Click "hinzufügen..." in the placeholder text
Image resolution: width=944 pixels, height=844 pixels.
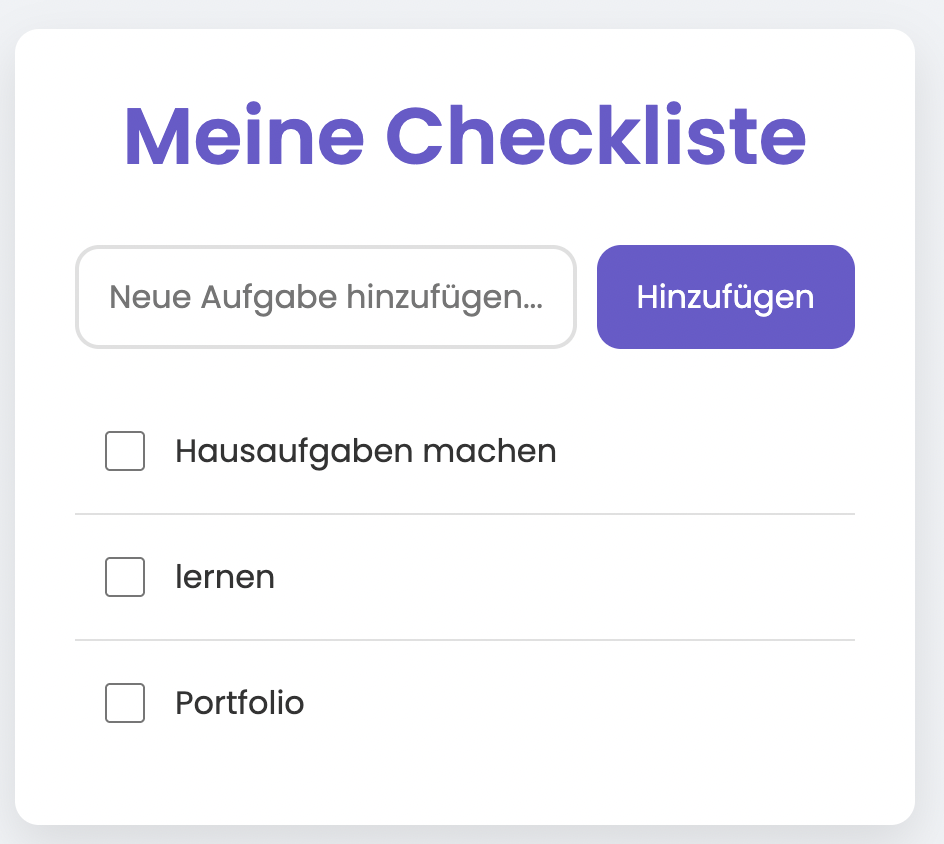pos(444,297)
